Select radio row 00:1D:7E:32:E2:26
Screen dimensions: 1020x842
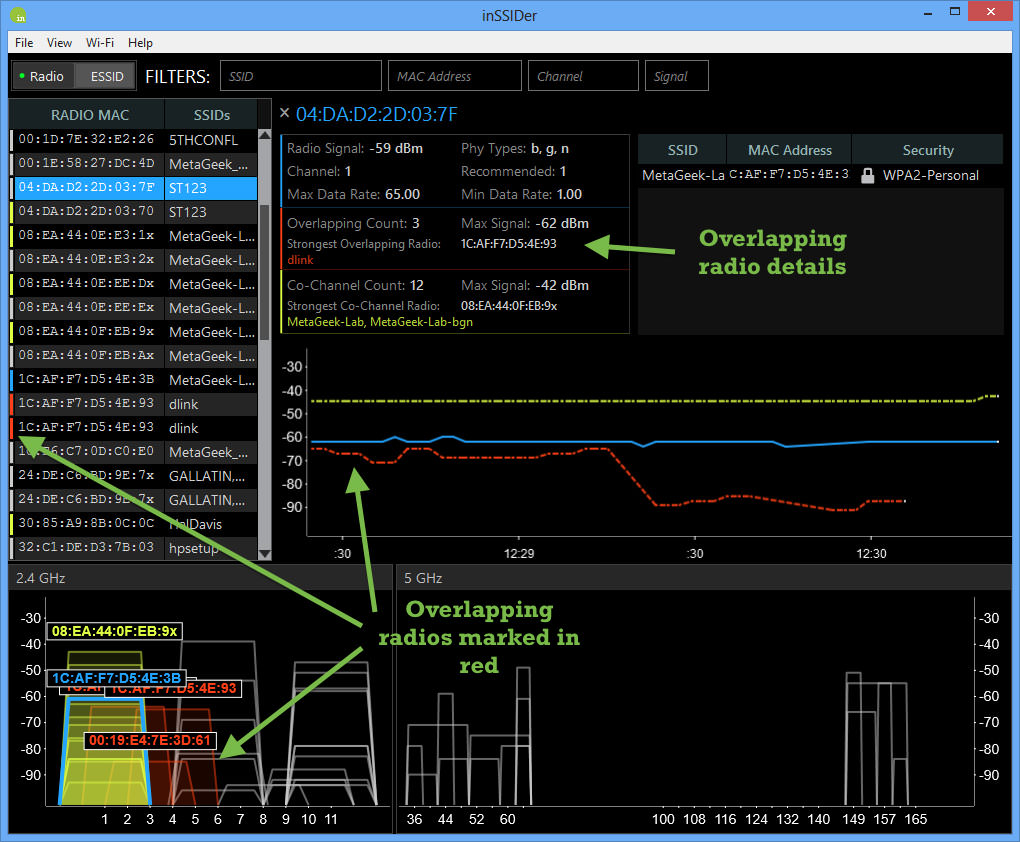[x=134, y=140]
